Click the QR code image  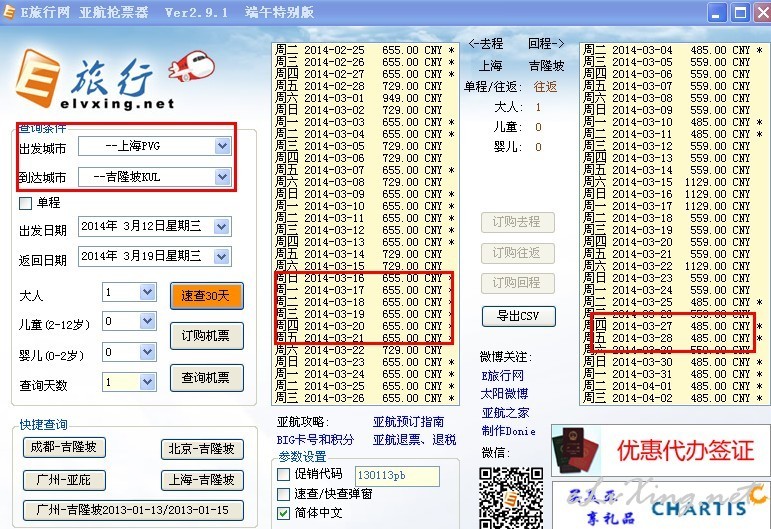[x=511, y=498]
